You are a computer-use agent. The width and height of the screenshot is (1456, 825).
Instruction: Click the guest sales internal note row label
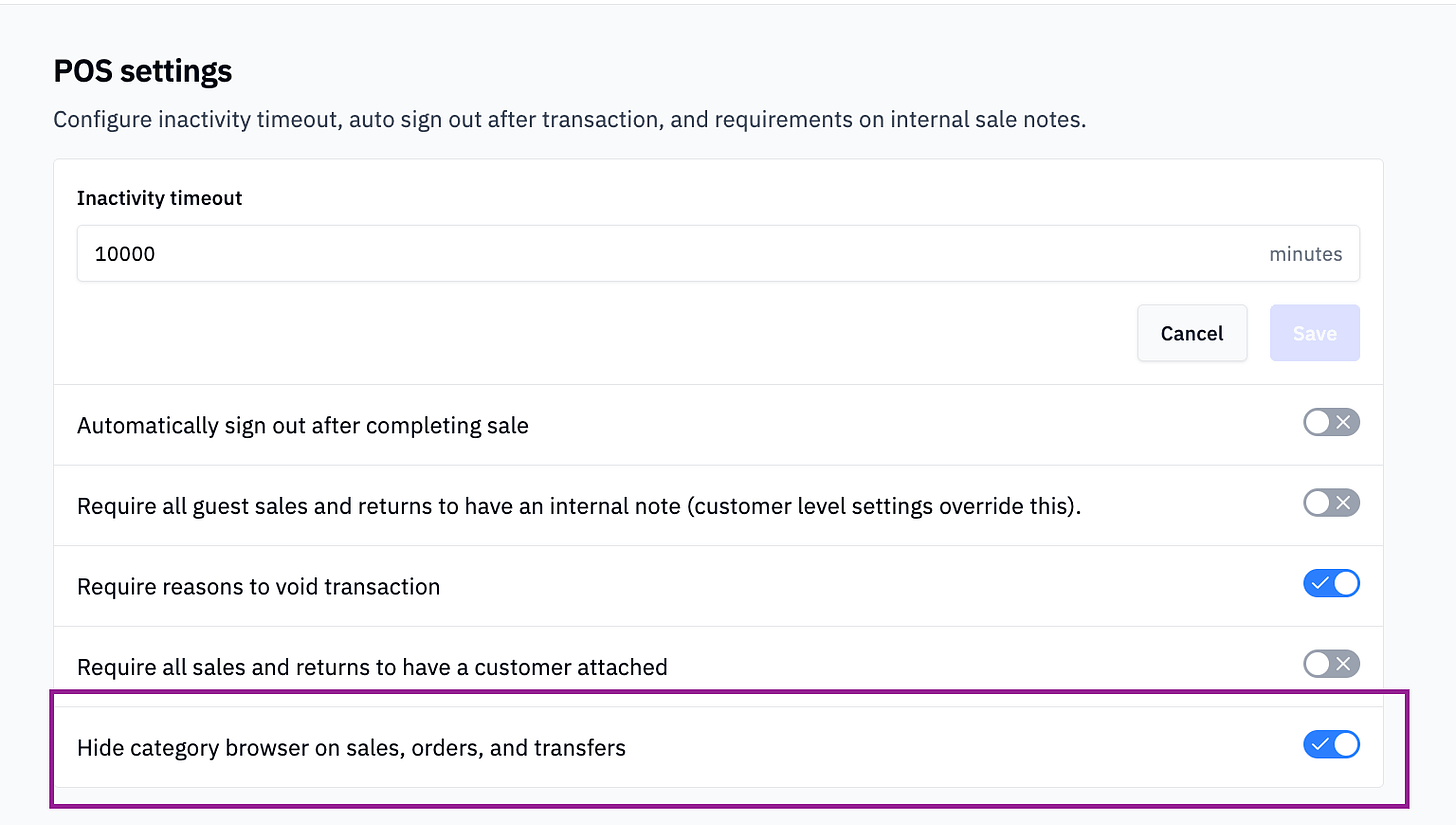coord(579,506)
